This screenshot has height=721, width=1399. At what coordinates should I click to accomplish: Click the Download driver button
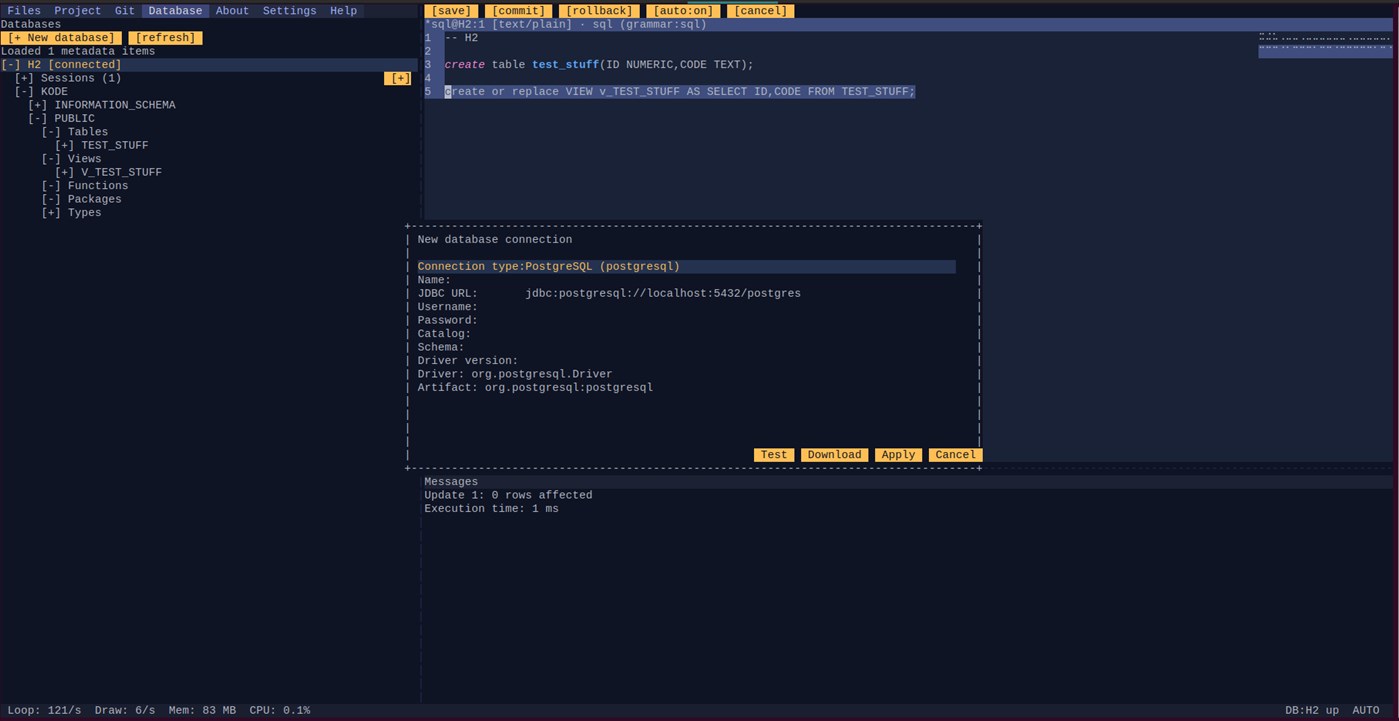coord(834,455)
